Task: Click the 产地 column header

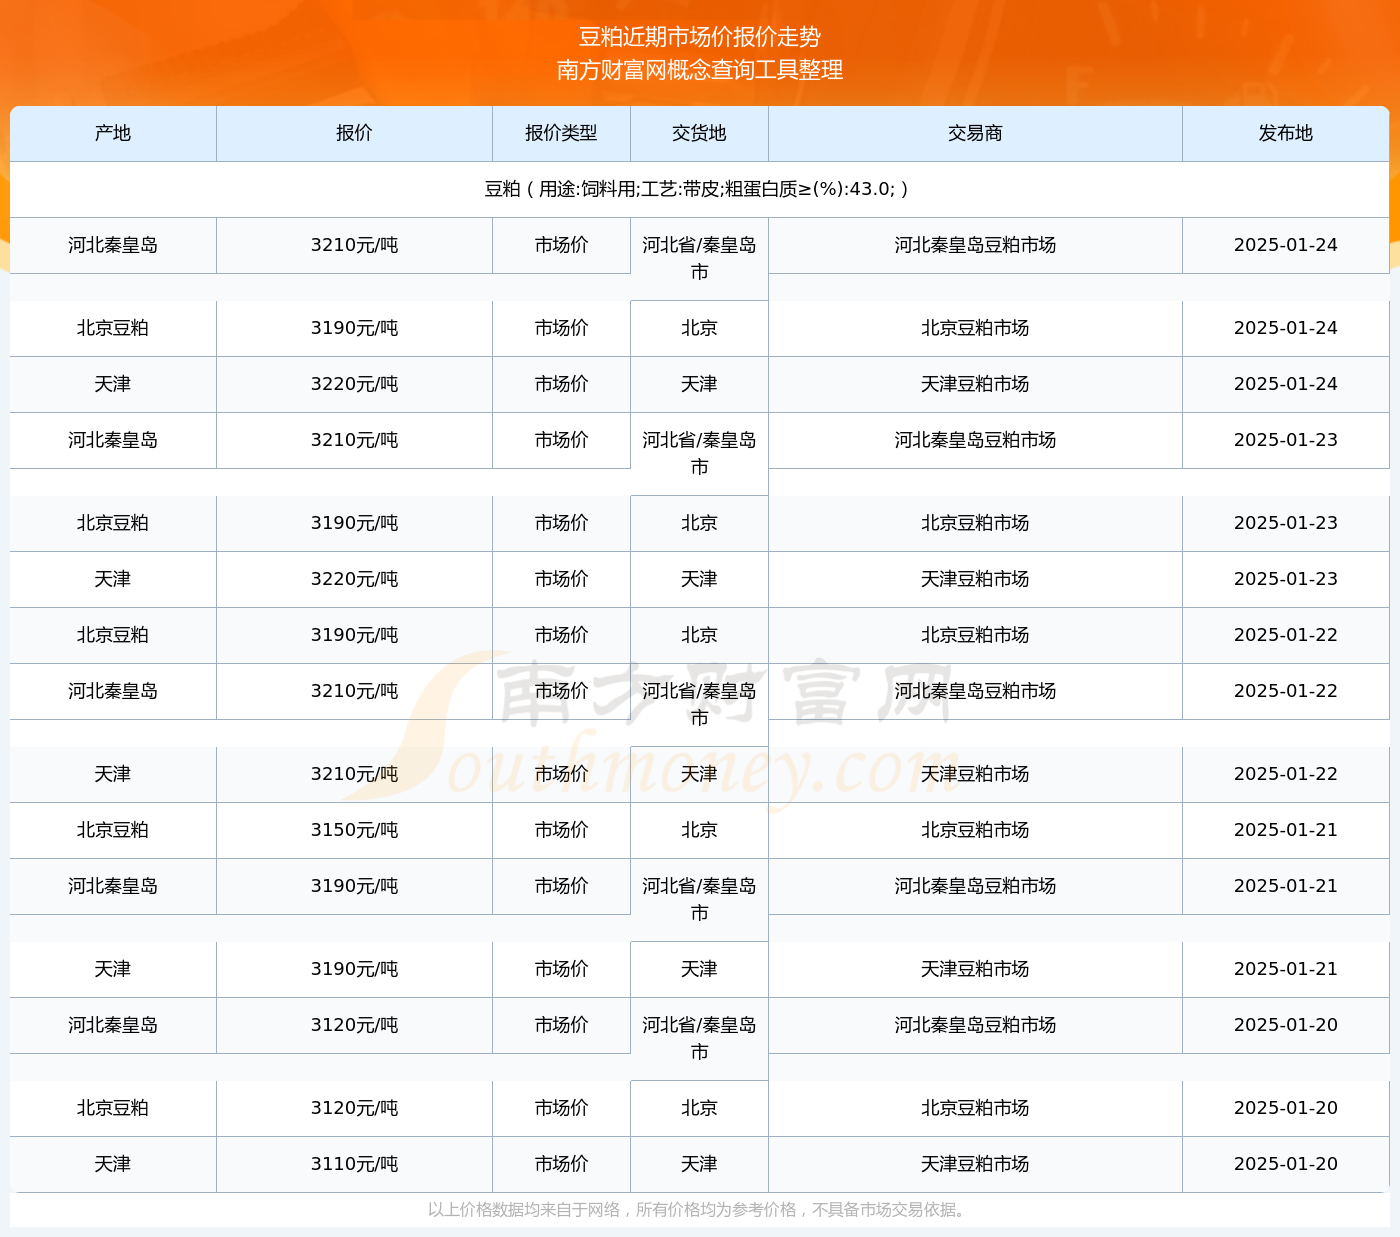Action: click(113, 133)
